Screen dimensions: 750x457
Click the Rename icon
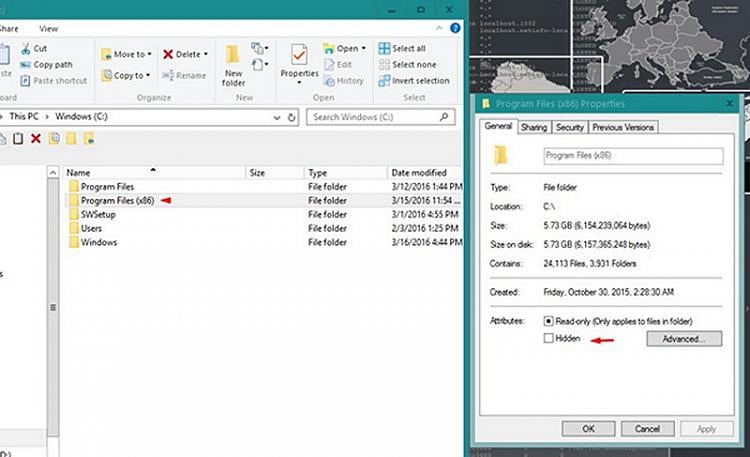pyautogui.click(x=168, y=75)
